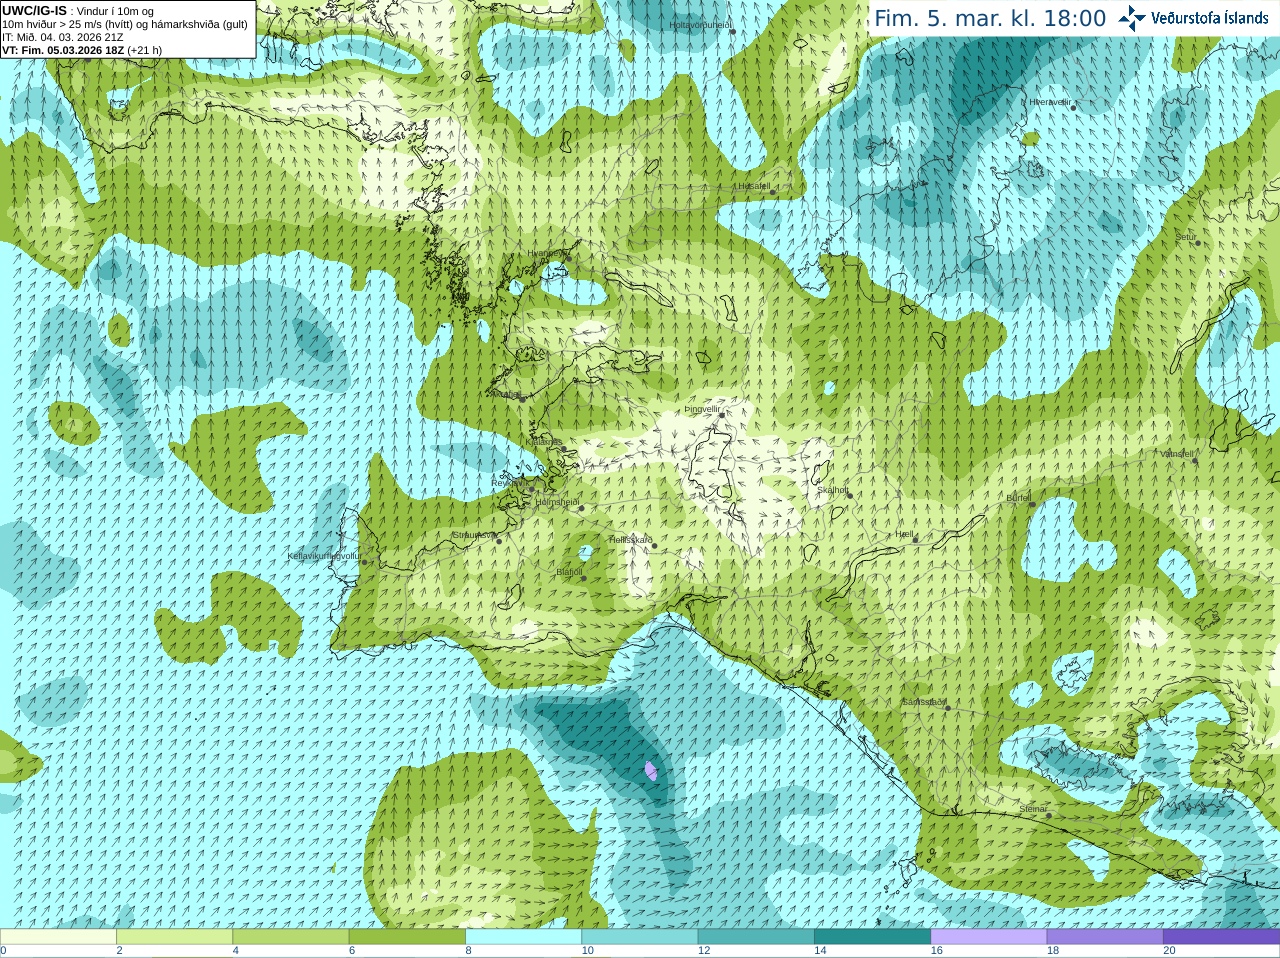Click the Skálholt station marker
The image size is (1280, 958).
click(x=850, y=494)
